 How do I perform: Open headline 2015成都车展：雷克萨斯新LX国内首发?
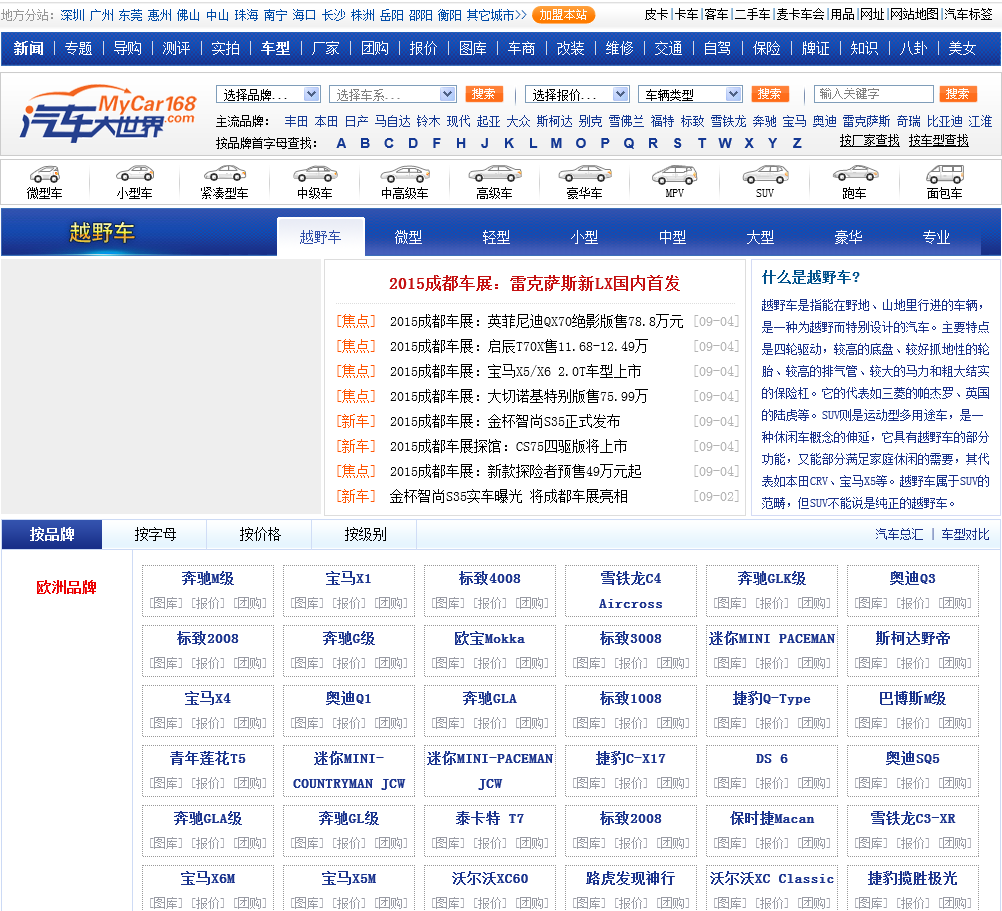534,283
